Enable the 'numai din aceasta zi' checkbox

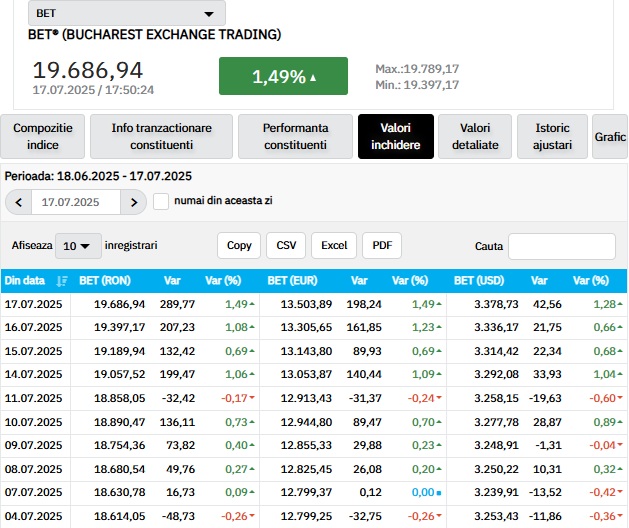[x=161, y=202]
